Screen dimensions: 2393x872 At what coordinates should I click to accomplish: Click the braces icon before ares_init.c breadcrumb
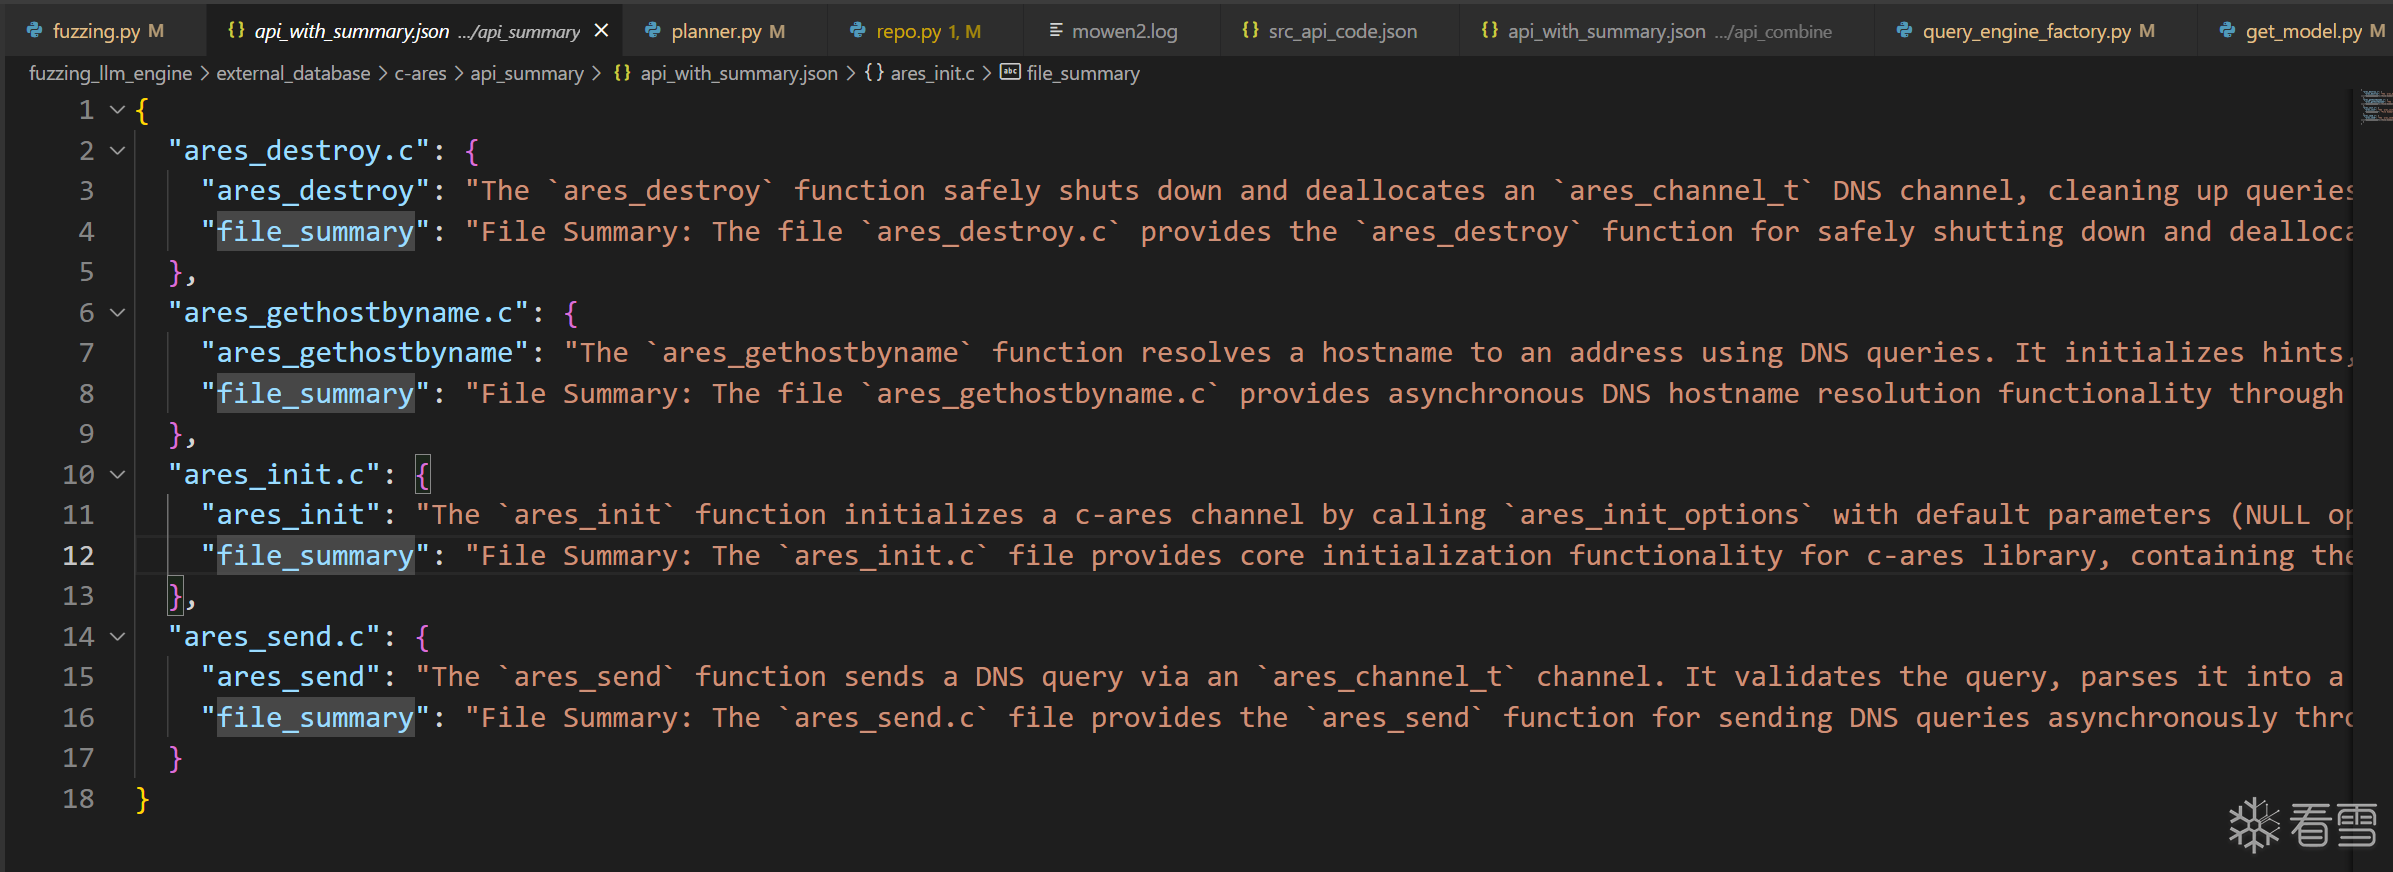[874, 73]
